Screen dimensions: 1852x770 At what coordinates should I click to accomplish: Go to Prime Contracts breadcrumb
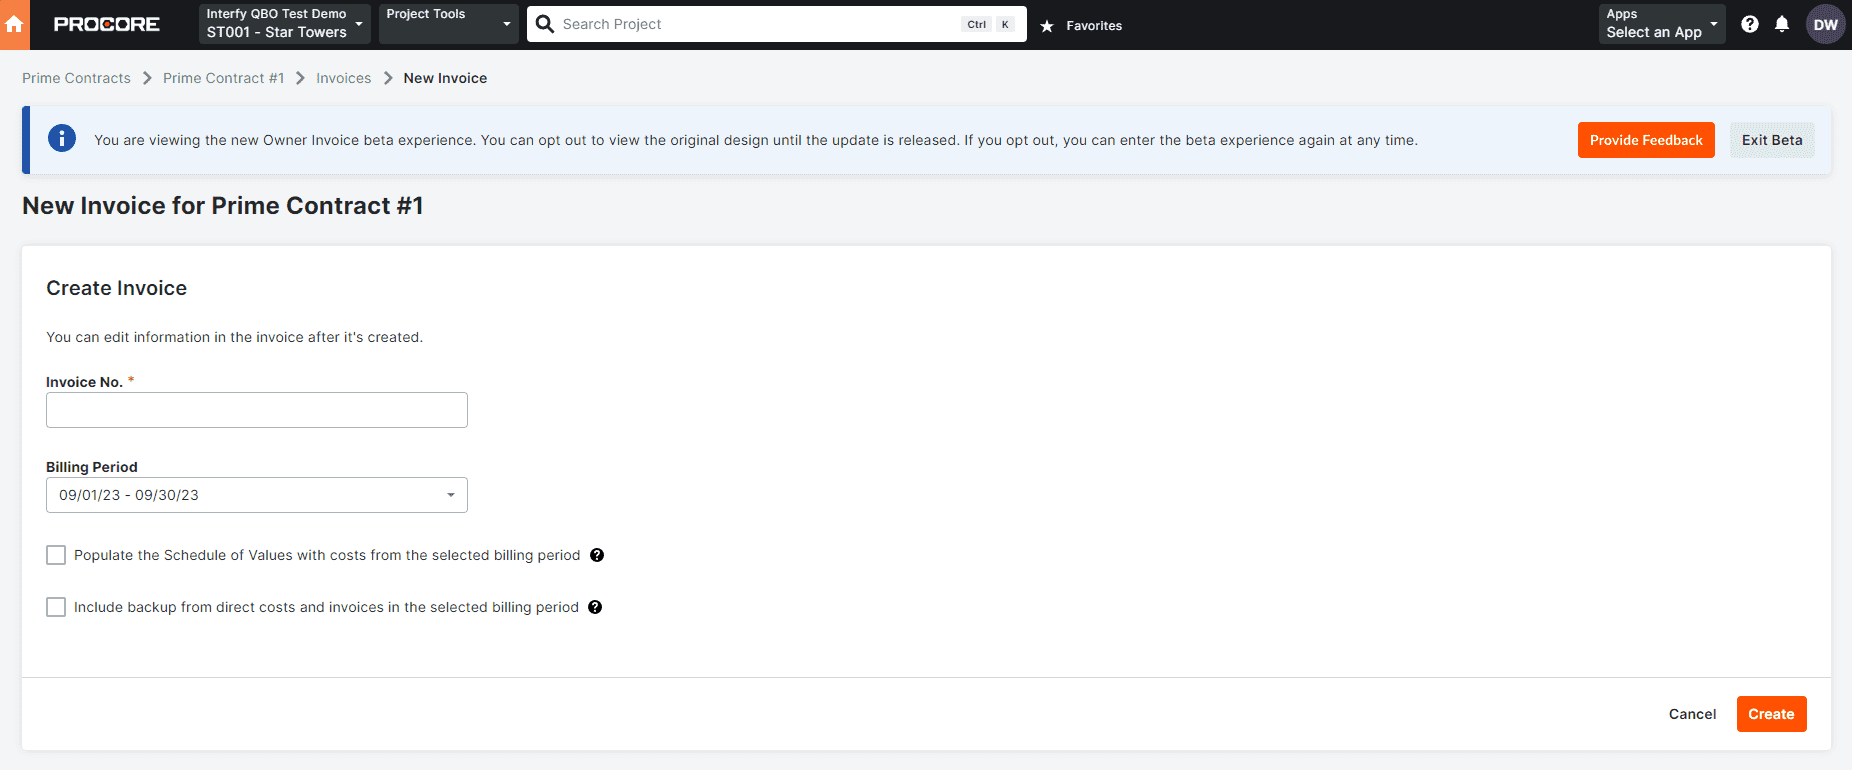click(x=76, y=78)
